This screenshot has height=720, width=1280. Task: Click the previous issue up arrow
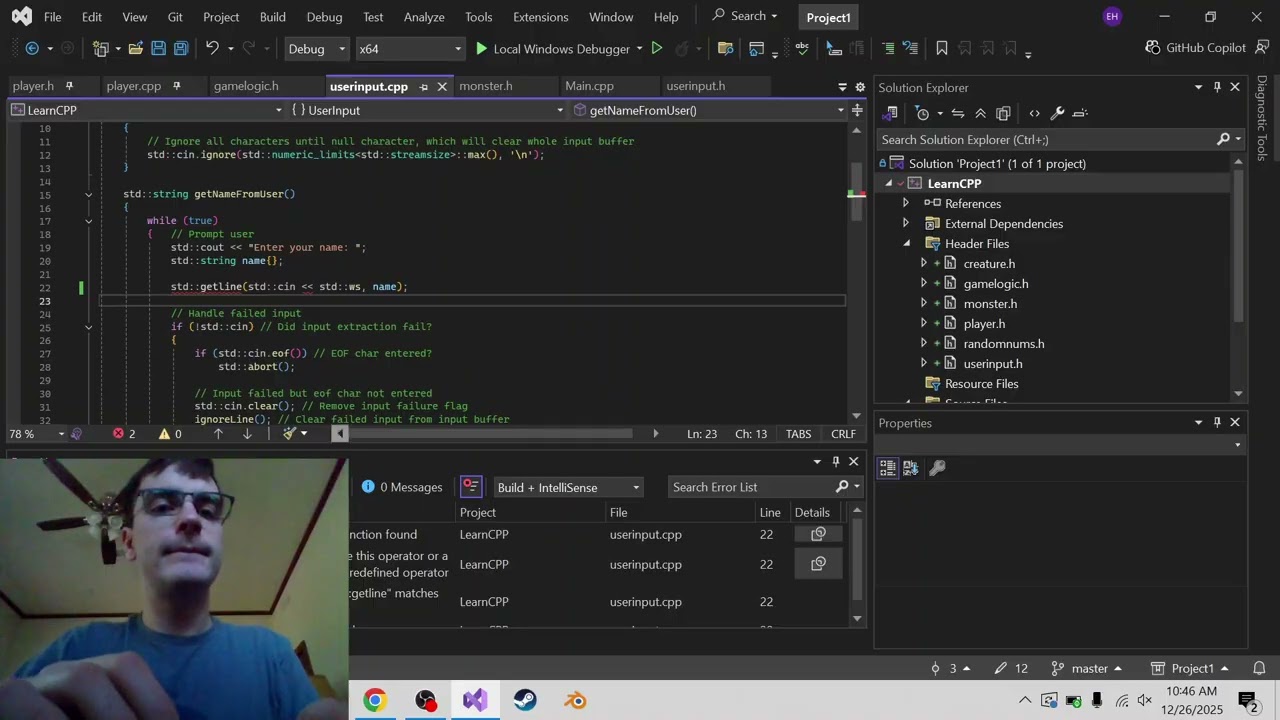click(x=217, y=434)
